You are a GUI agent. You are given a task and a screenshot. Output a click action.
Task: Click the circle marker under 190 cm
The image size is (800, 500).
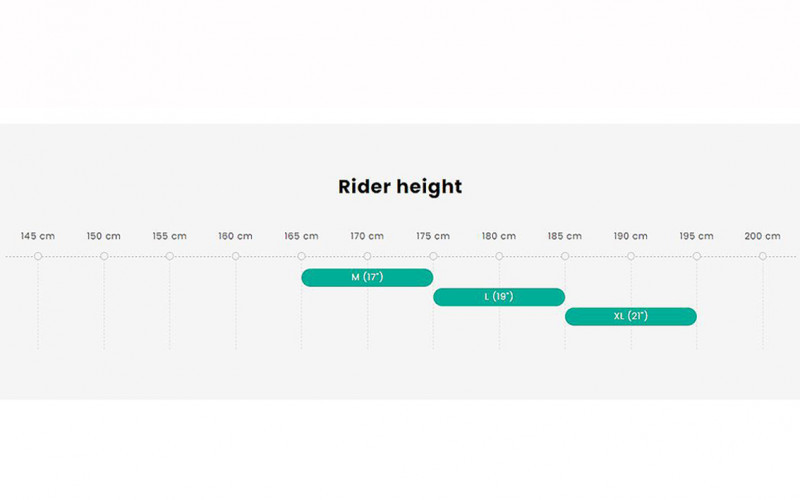coord(631,257)
